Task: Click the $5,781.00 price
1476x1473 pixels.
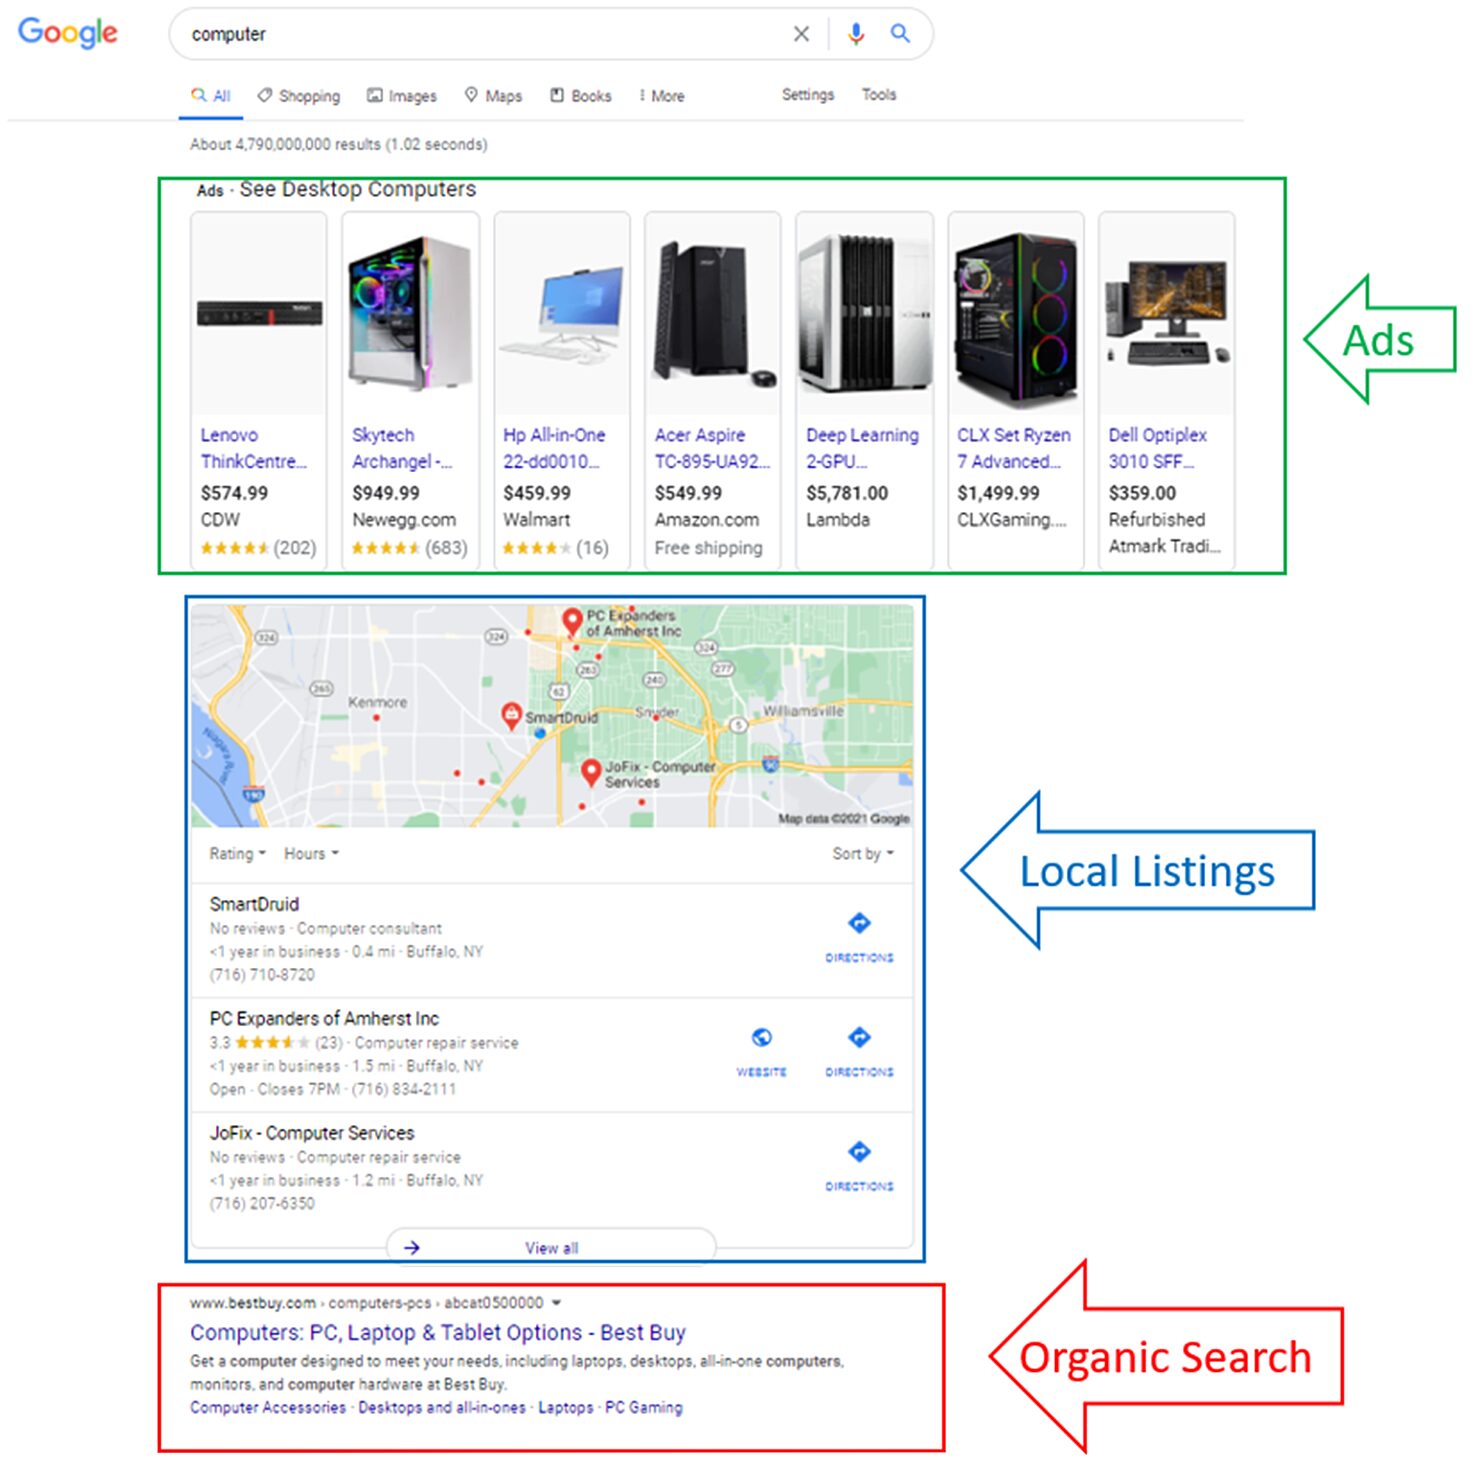Action: tap(847, 493)
